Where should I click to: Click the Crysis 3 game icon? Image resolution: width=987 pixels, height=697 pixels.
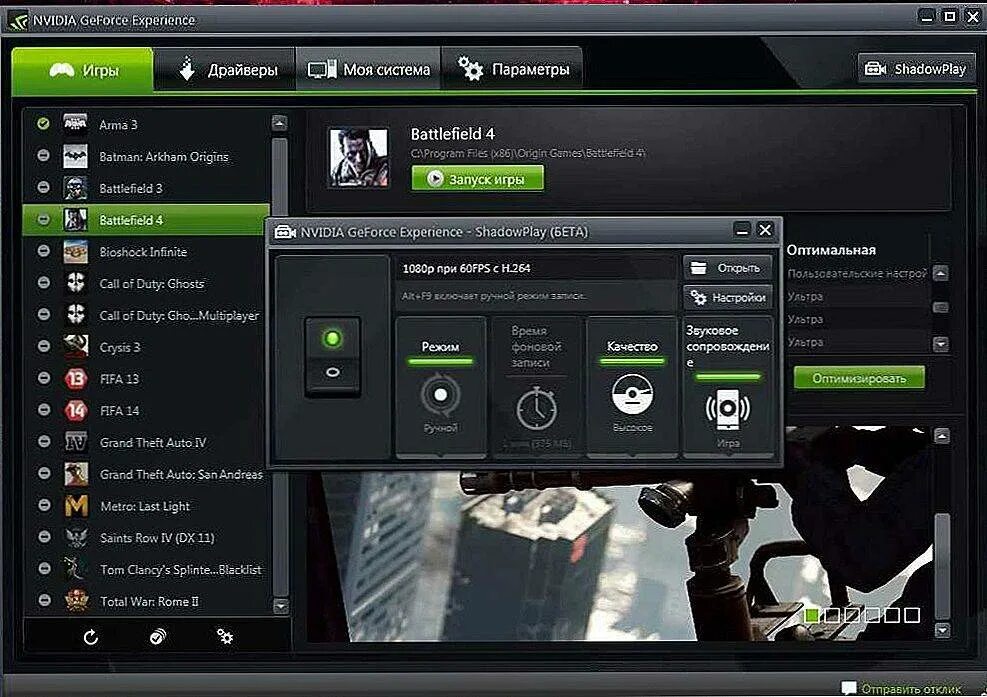coord(76,346)
